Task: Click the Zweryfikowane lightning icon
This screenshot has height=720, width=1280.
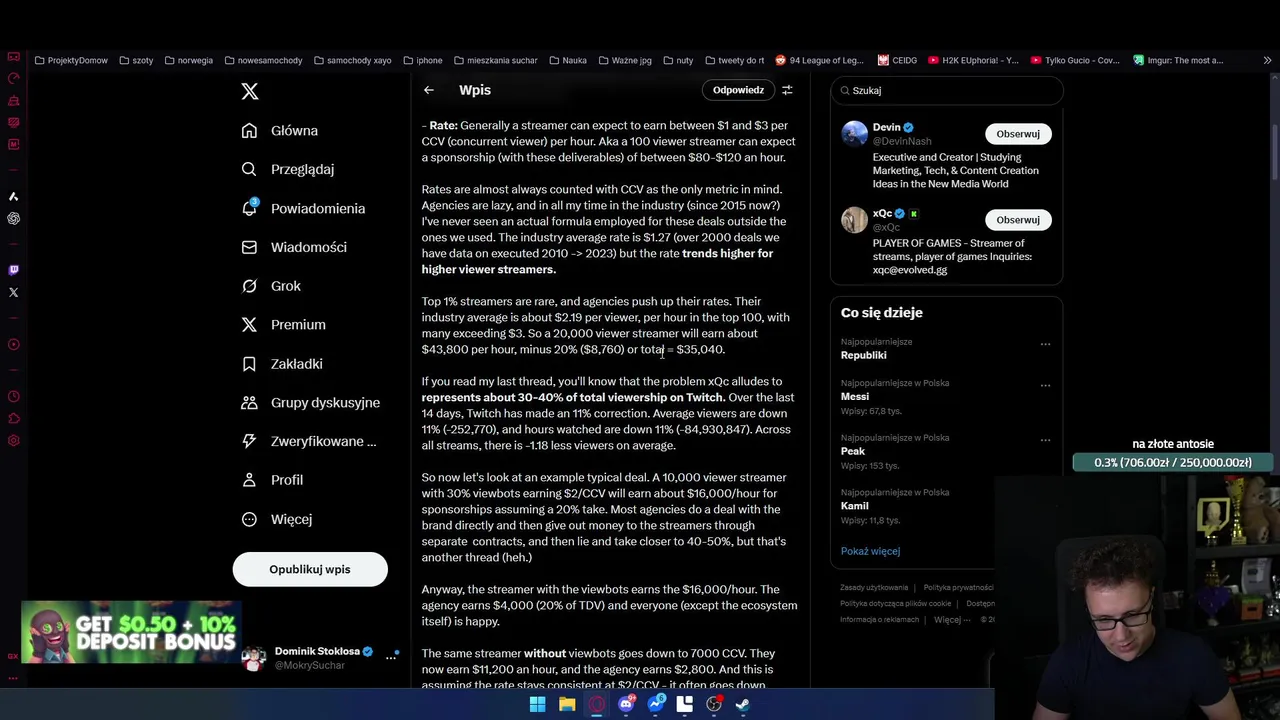Action: 249,441
